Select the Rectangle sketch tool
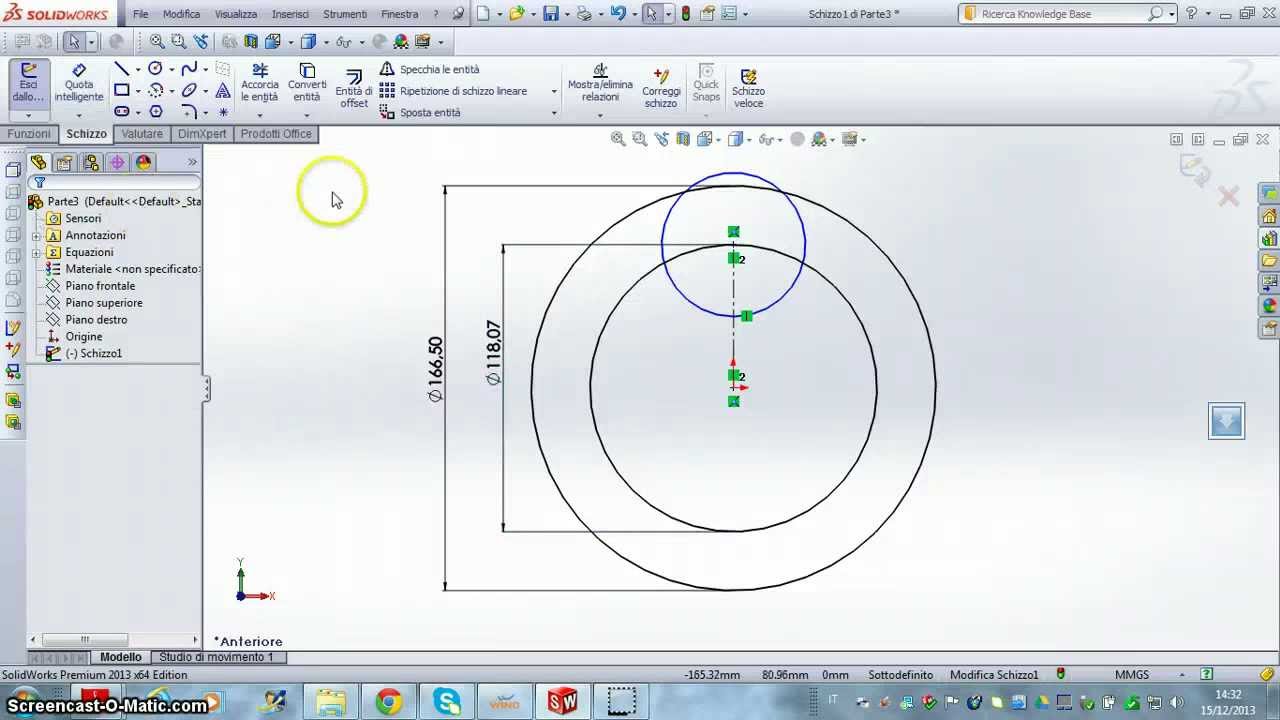 click(122, 90)
